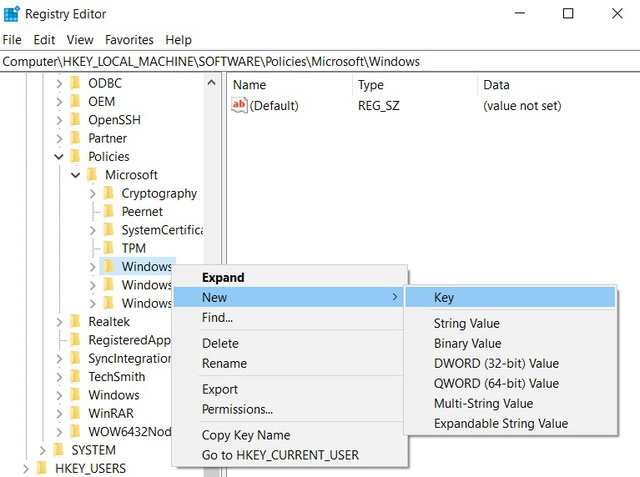Click the Microsoft folder icon

pos(92,175)
